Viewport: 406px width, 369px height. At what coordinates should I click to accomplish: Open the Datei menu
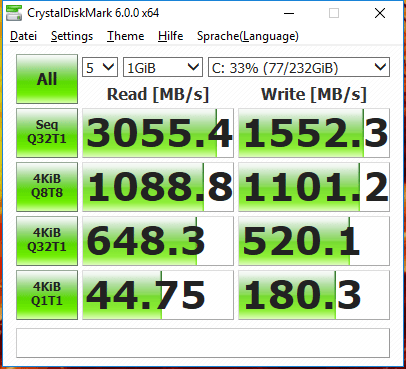click(23, 36)
